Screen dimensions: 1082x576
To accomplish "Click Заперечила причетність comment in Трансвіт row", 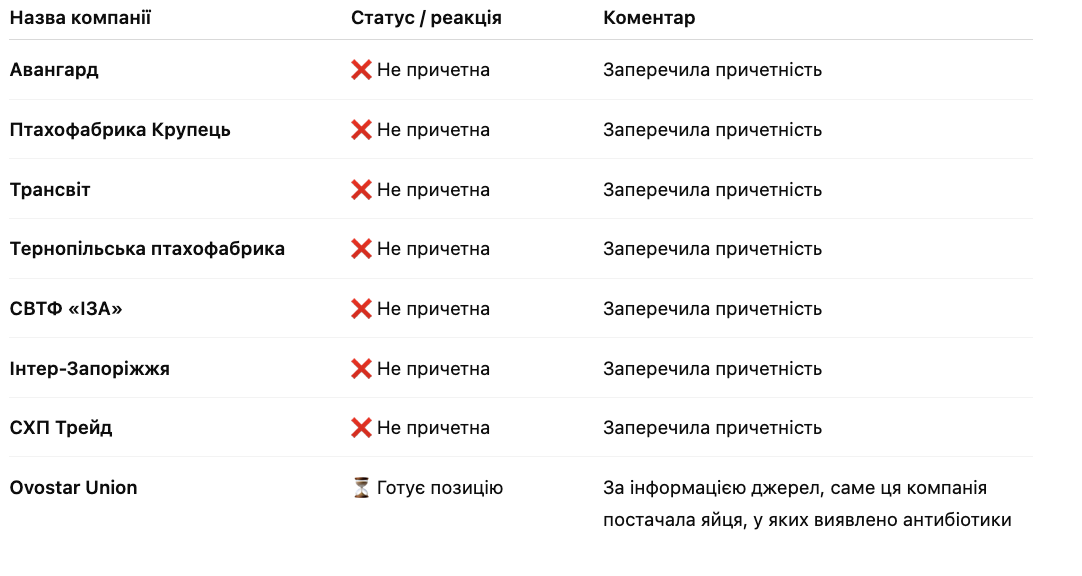I will [x=712, y=190].
